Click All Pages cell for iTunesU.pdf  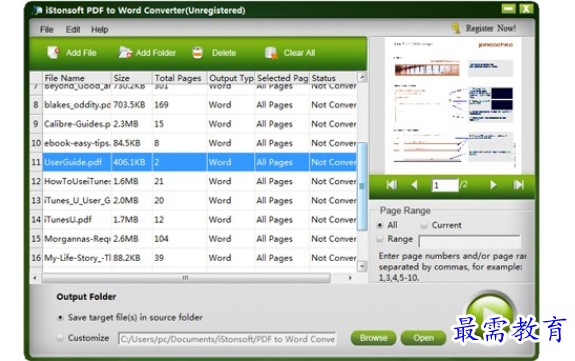pyautogui.click(x=282, y=219)
